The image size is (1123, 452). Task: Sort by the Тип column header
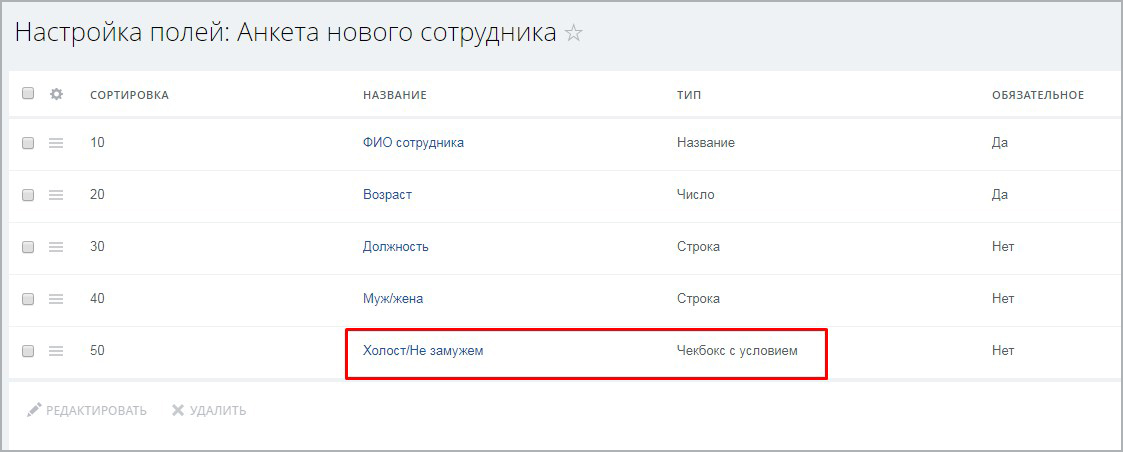pyautogui.click(x=689, y=95)
